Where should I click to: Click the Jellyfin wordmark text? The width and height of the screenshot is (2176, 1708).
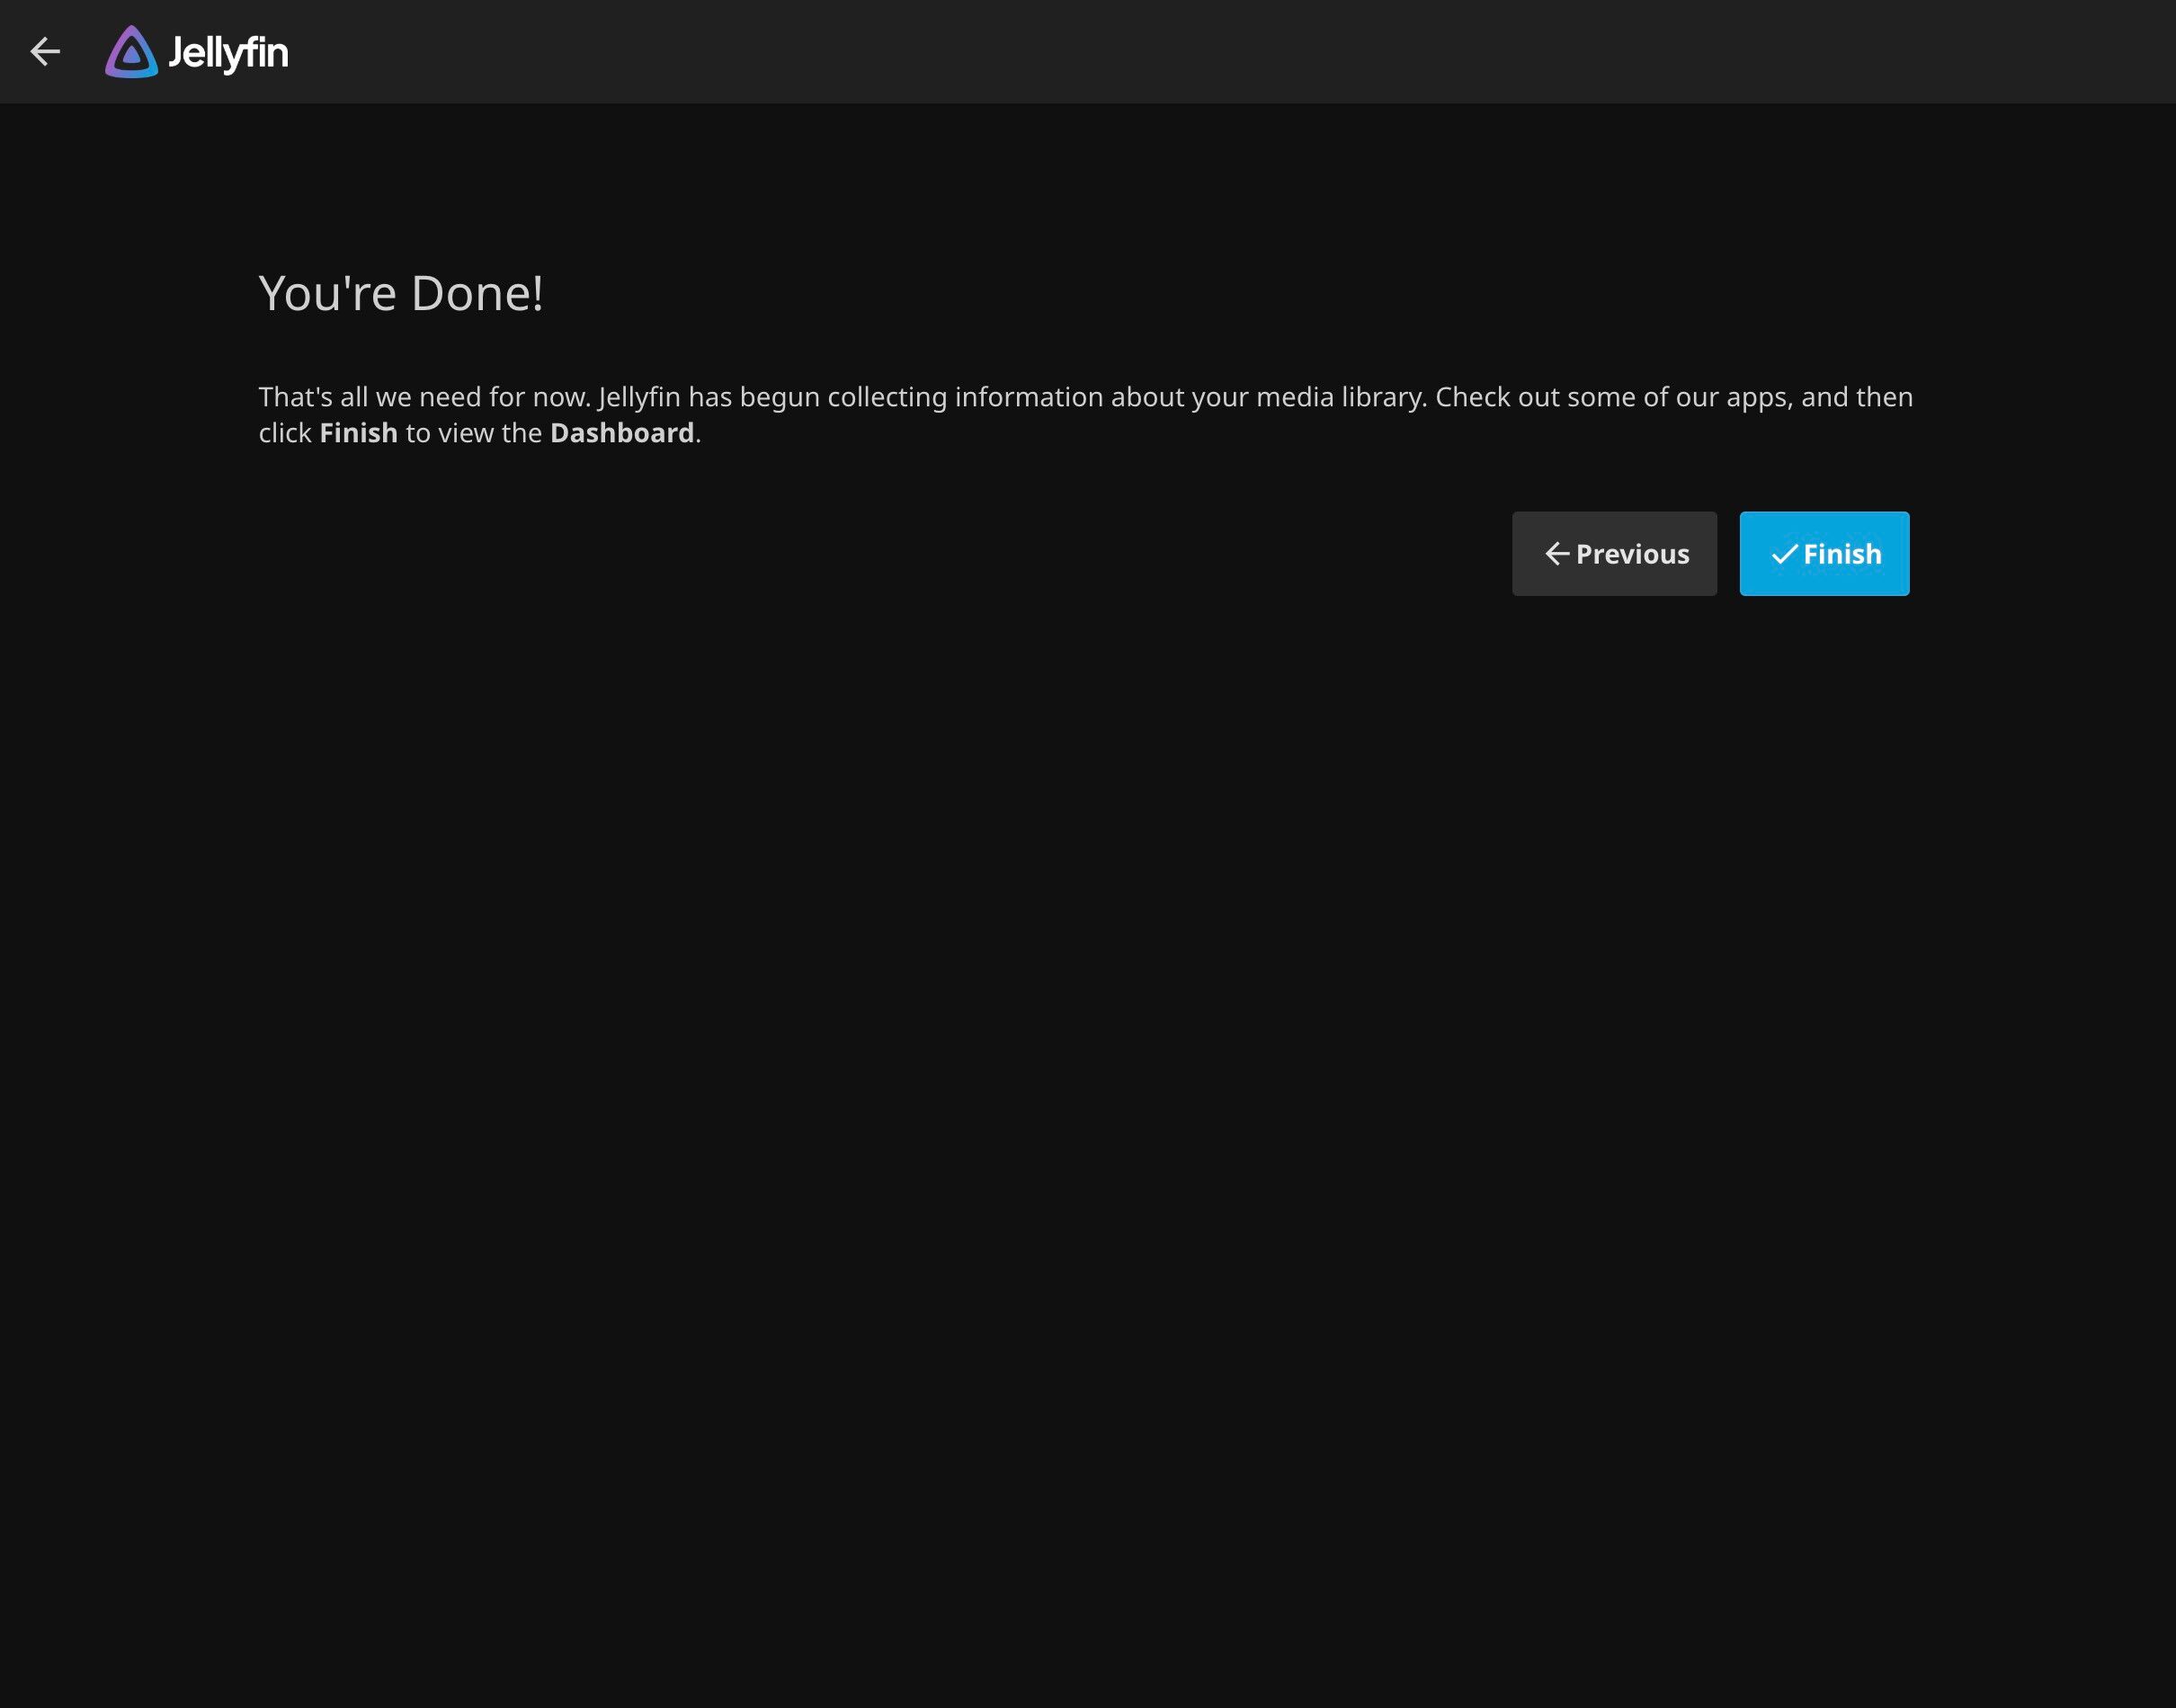[x=228, y=52]
